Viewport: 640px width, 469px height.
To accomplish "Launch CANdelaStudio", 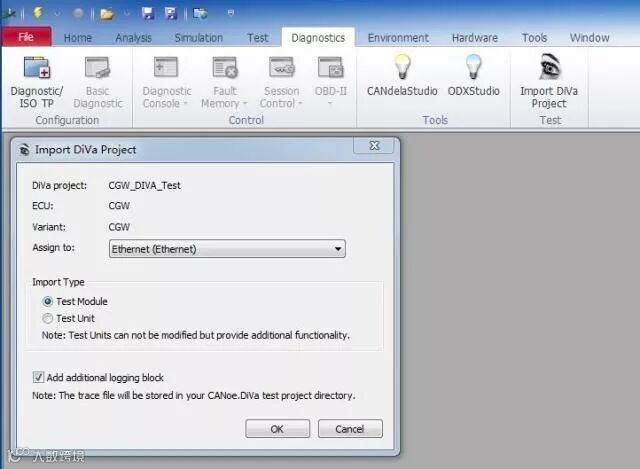I will (x=402, y=76).
